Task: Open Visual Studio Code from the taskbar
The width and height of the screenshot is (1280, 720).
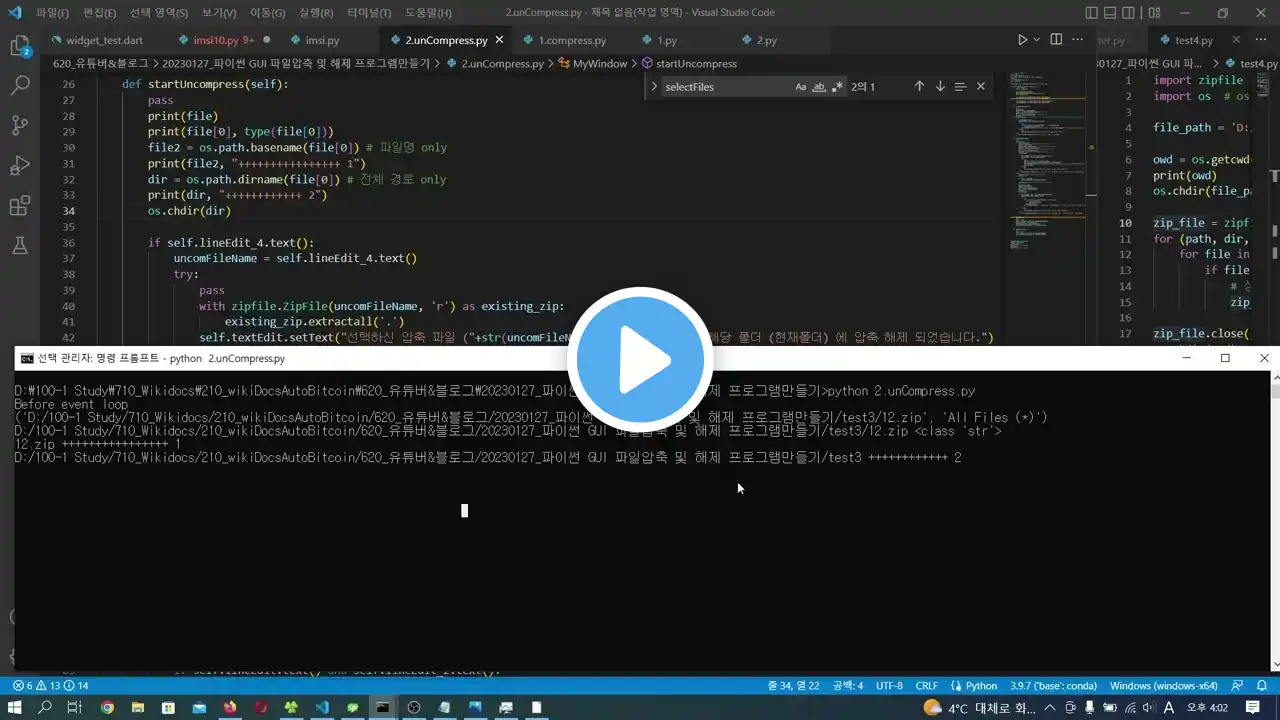Action: (x=321, y=708)
